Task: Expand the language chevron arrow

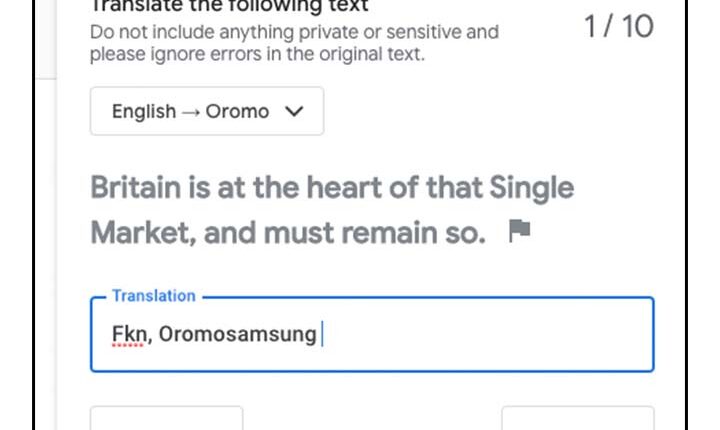Action: pyautogui.click(x=294, y=111)
